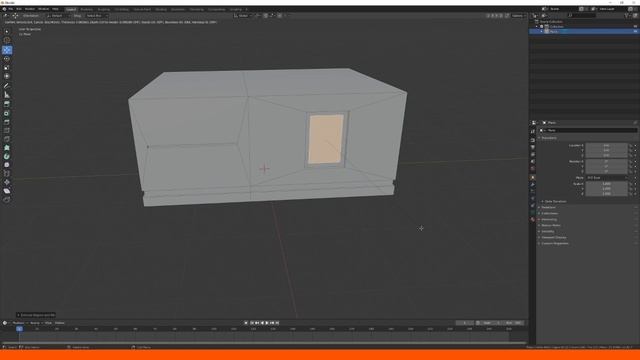Select the Edge Slide tool
The width and height of the screenshot is (640, 360).
click(x=7, y=174)
